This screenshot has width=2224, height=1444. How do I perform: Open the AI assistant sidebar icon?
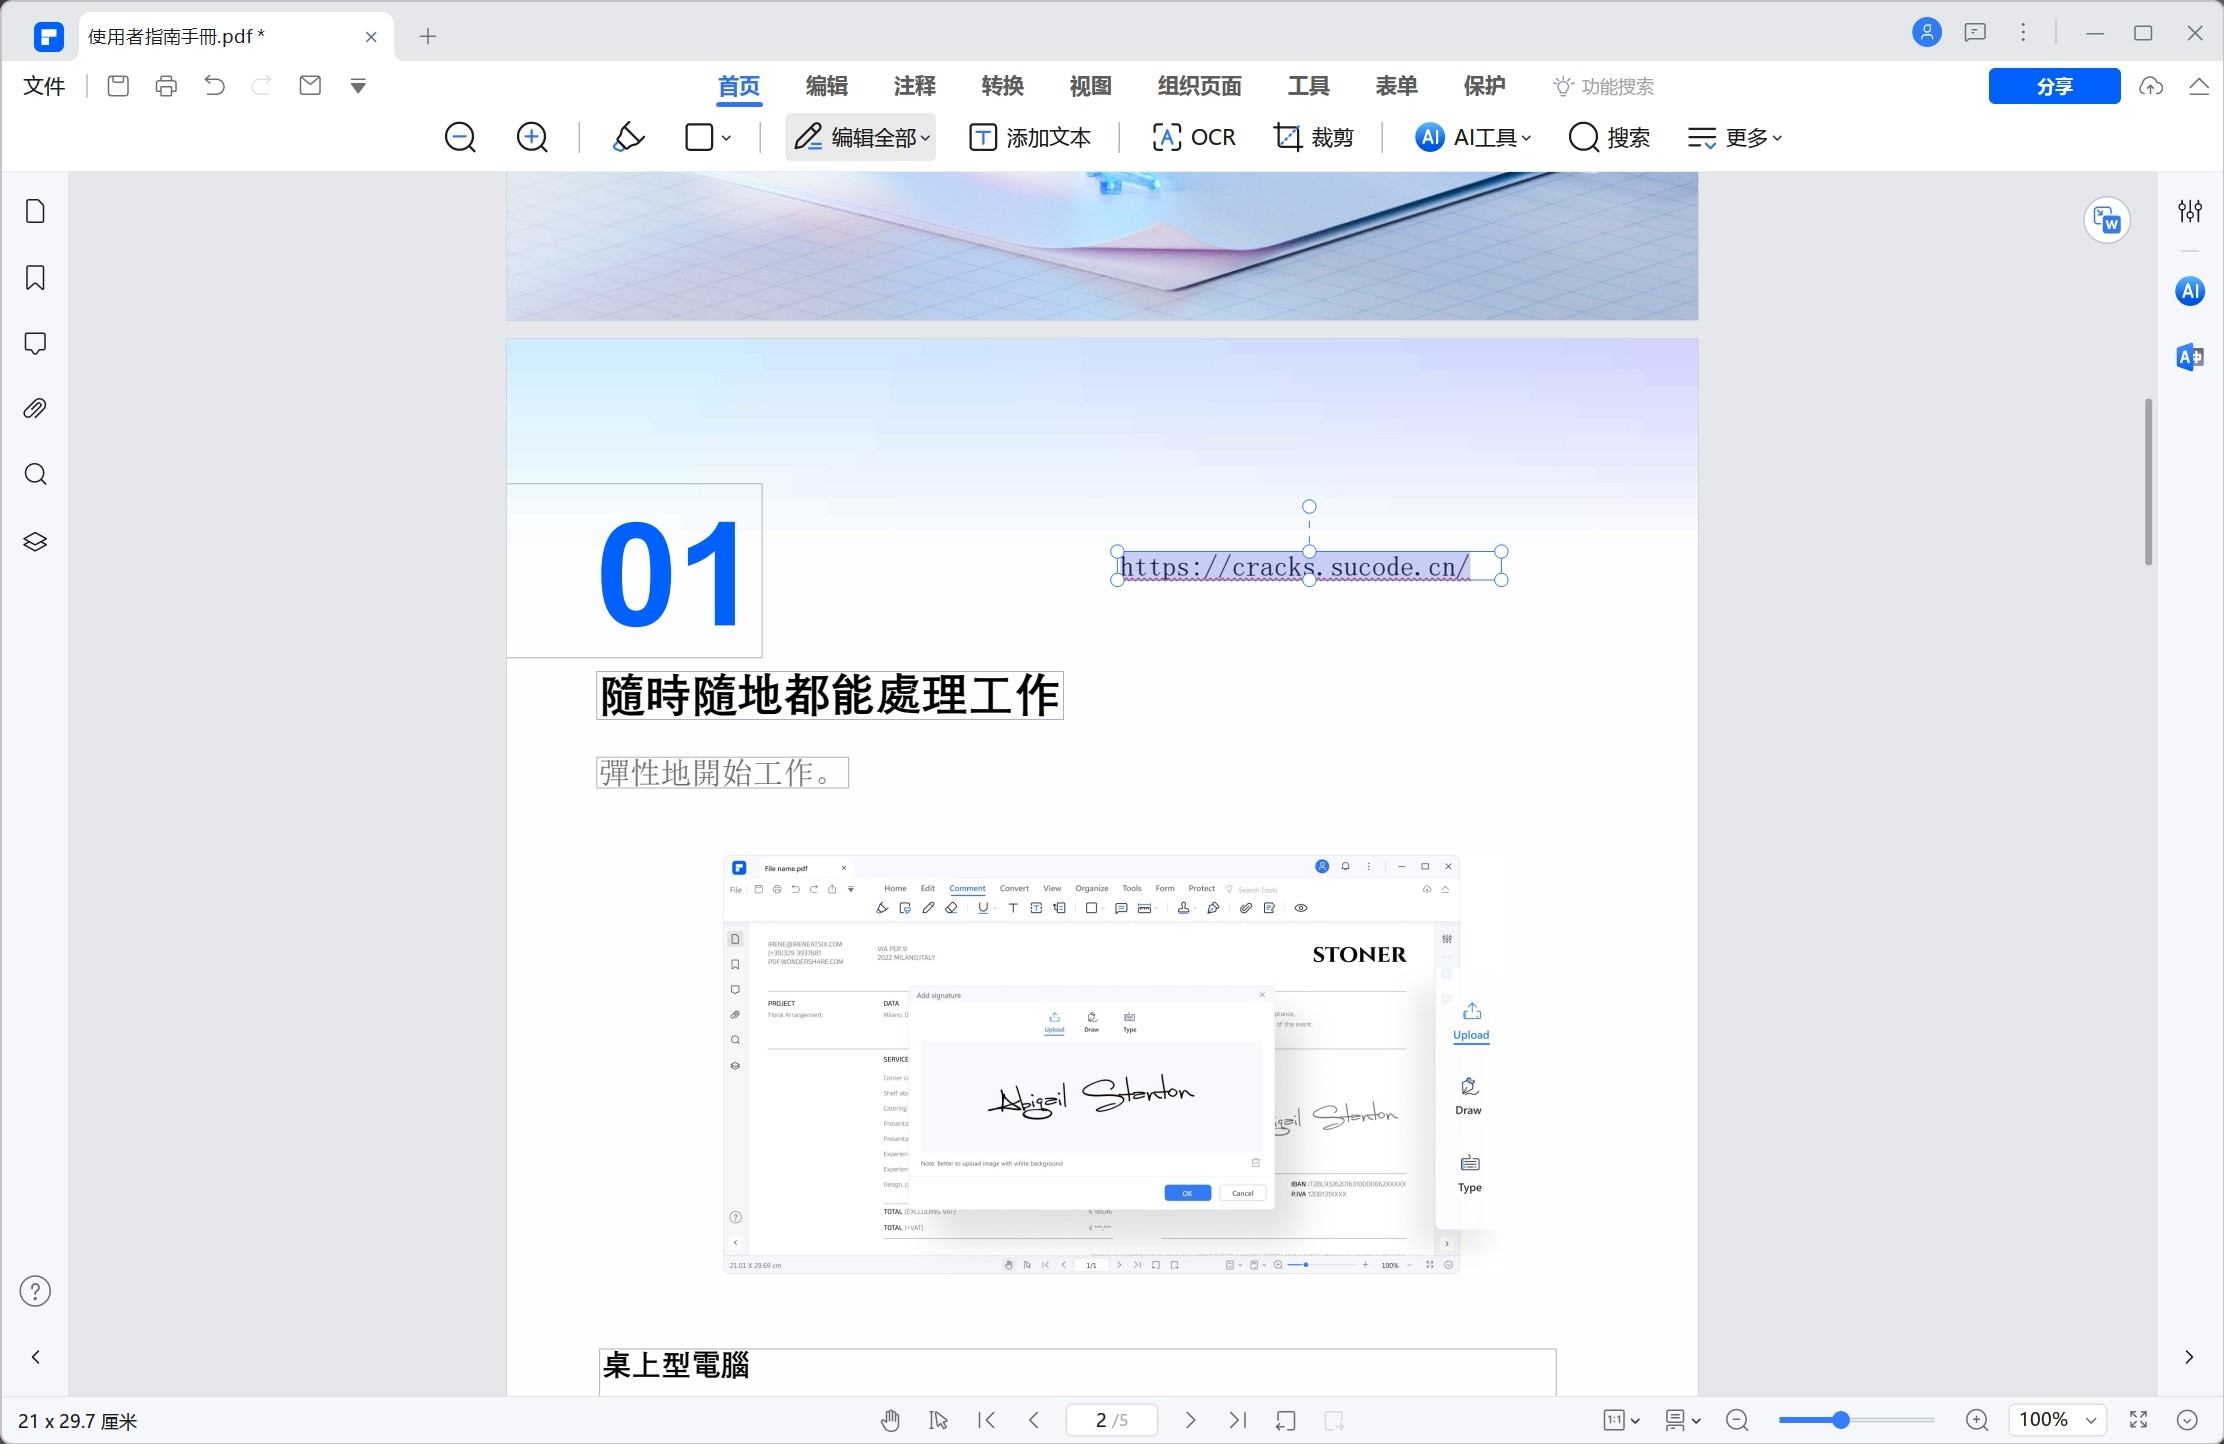click(2190, 291)
